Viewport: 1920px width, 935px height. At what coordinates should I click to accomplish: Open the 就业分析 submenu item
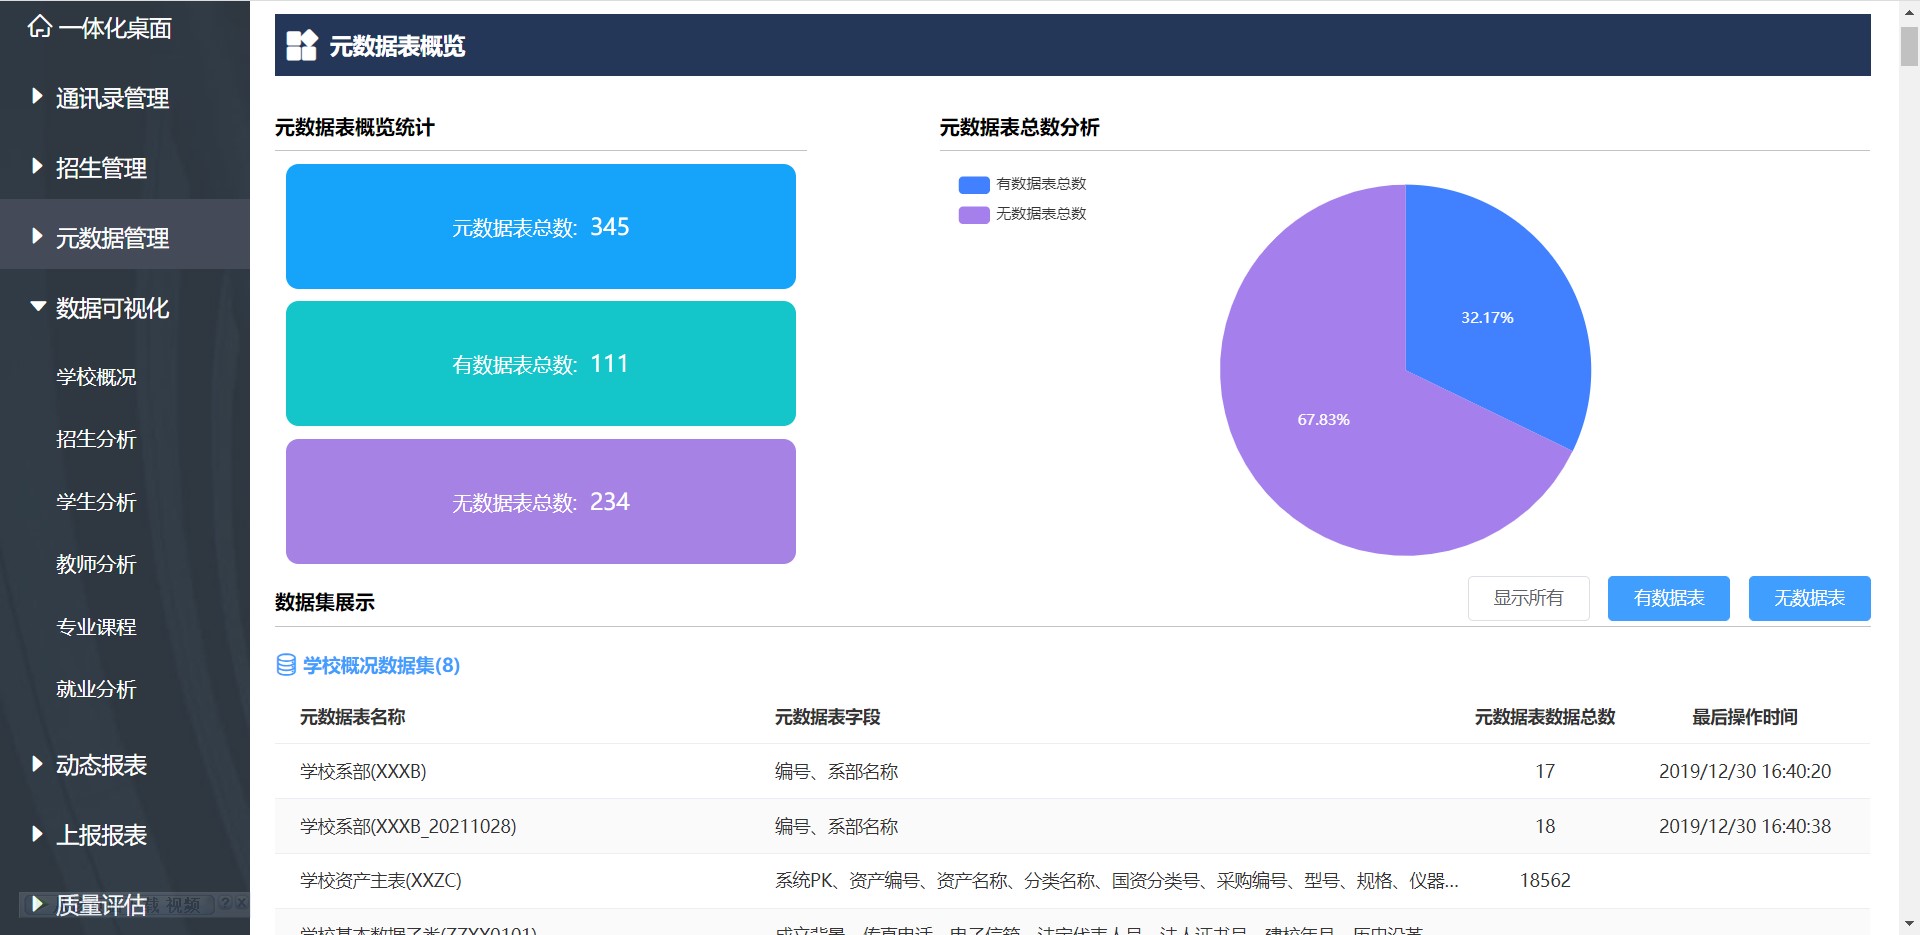click(96, 689)
